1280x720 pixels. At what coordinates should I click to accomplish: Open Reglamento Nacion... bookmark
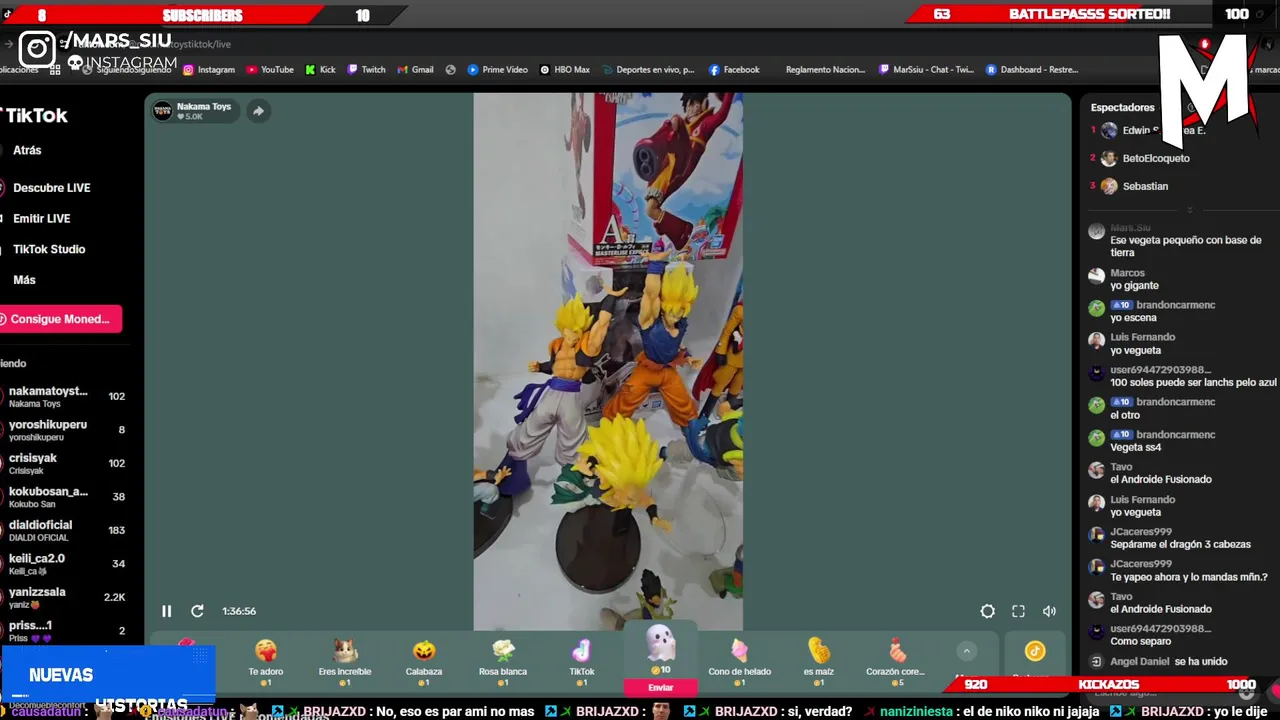pos(825,70)
